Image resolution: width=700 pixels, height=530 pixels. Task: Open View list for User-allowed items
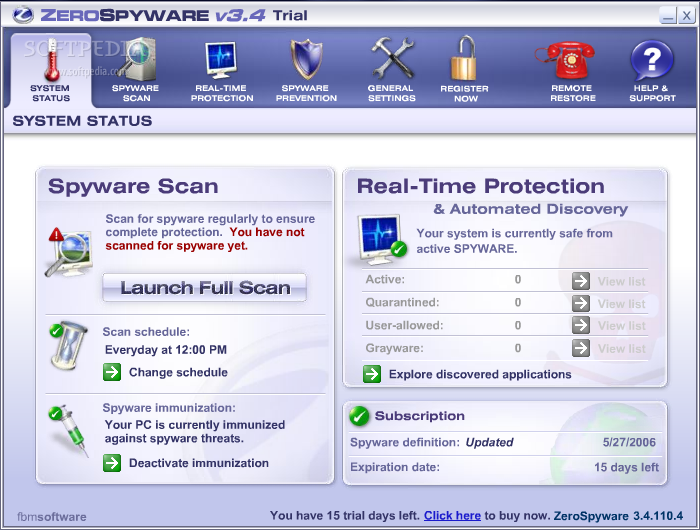click(621, 326)
